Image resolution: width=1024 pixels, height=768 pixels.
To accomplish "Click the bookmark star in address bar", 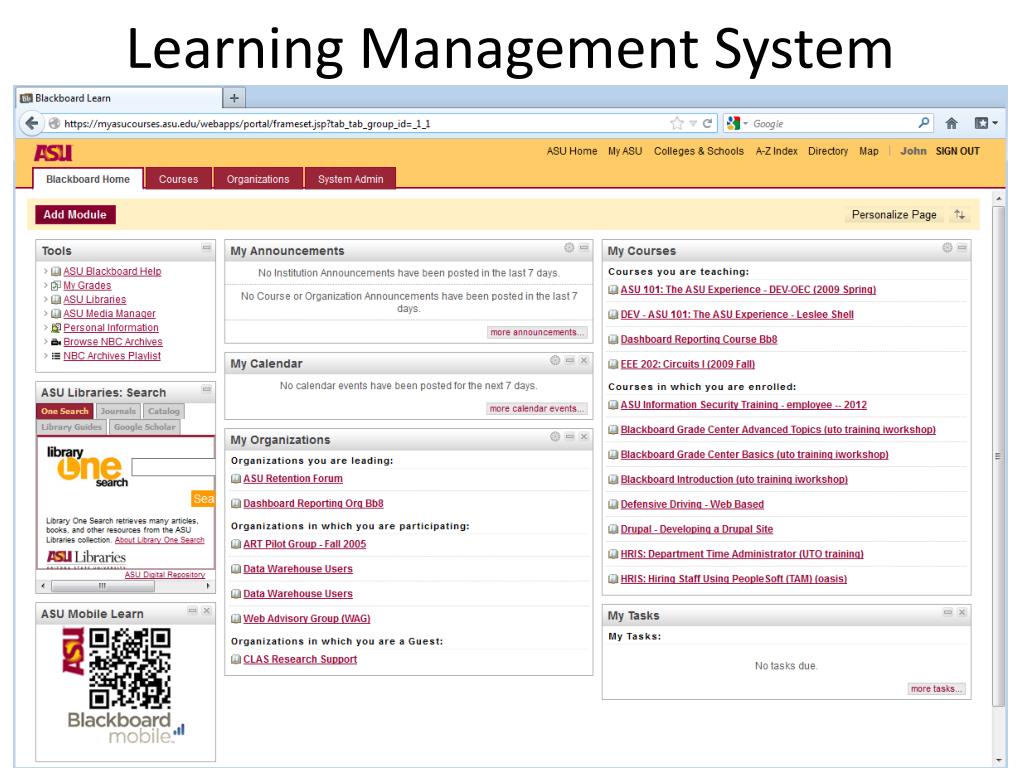I will (x=677, y=123).
